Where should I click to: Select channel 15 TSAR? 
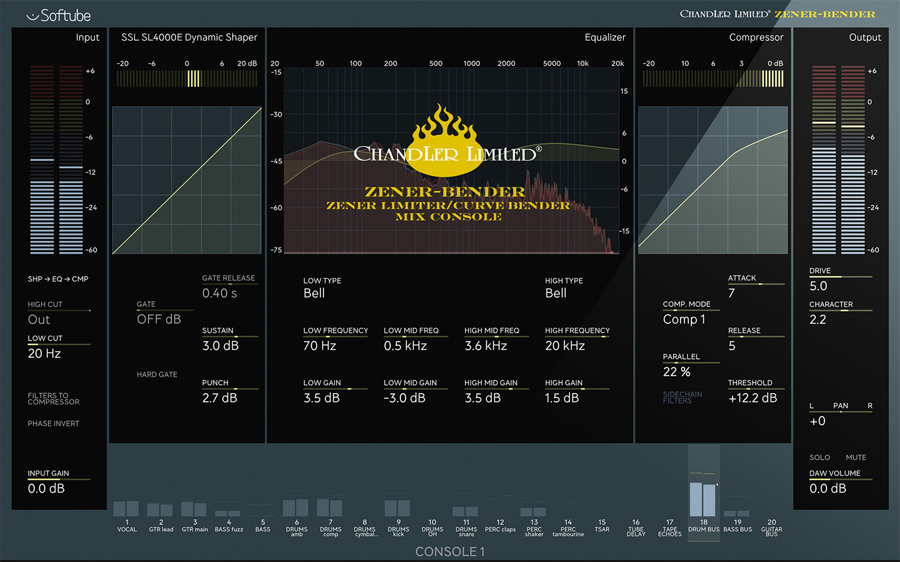[602, 526]
